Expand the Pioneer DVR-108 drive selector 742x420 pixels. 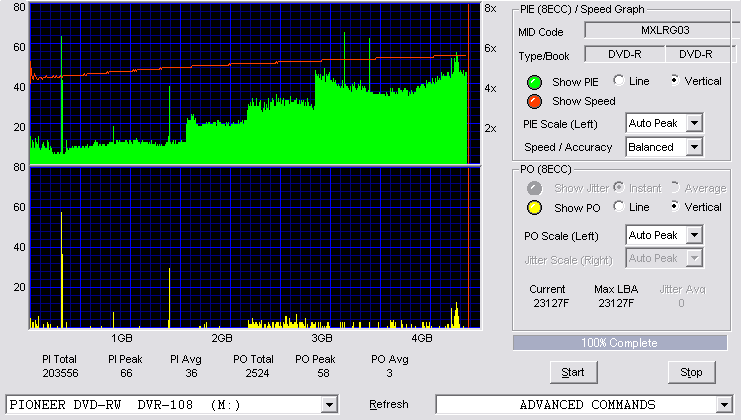click(x=329, y=405)
